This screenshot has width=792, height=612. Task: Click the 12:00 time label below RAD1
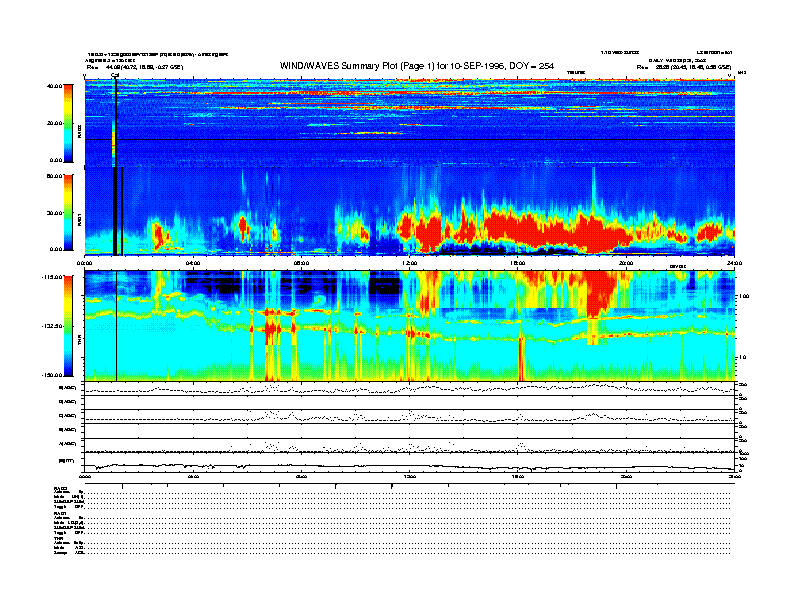click(x=410, y=263)
